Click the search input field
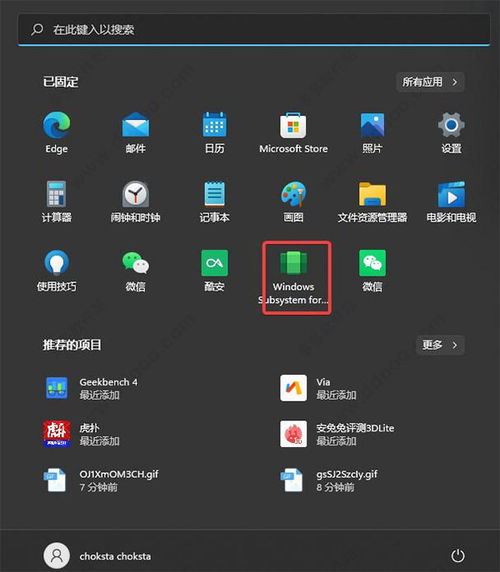The height and width of the screenshot is (572, 500). [254, 30]
